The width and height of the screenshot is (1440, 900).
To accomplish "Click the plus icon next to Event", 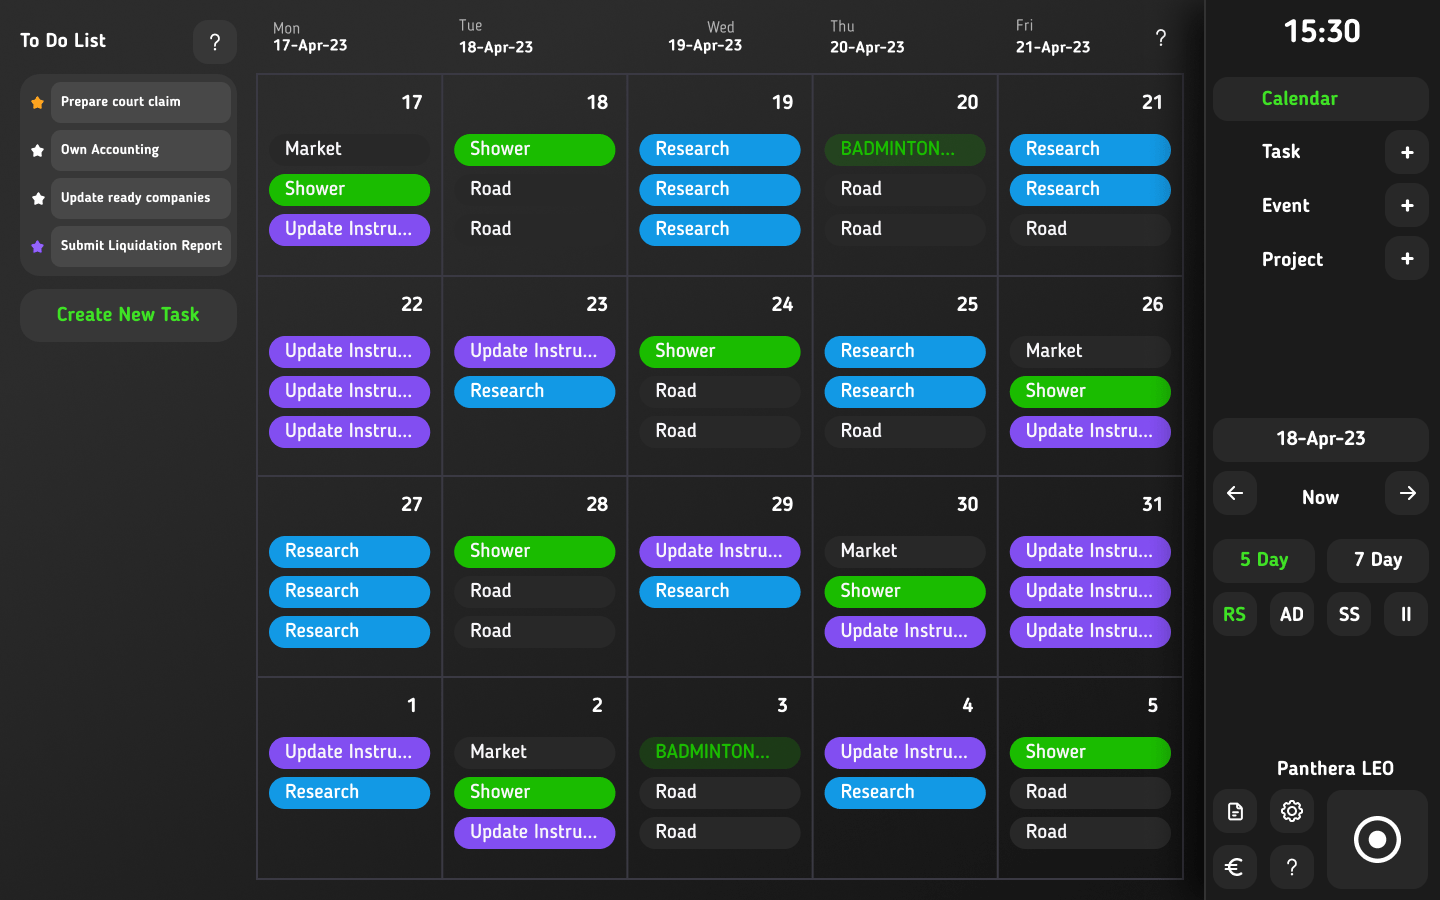I will click(1406, 206).
